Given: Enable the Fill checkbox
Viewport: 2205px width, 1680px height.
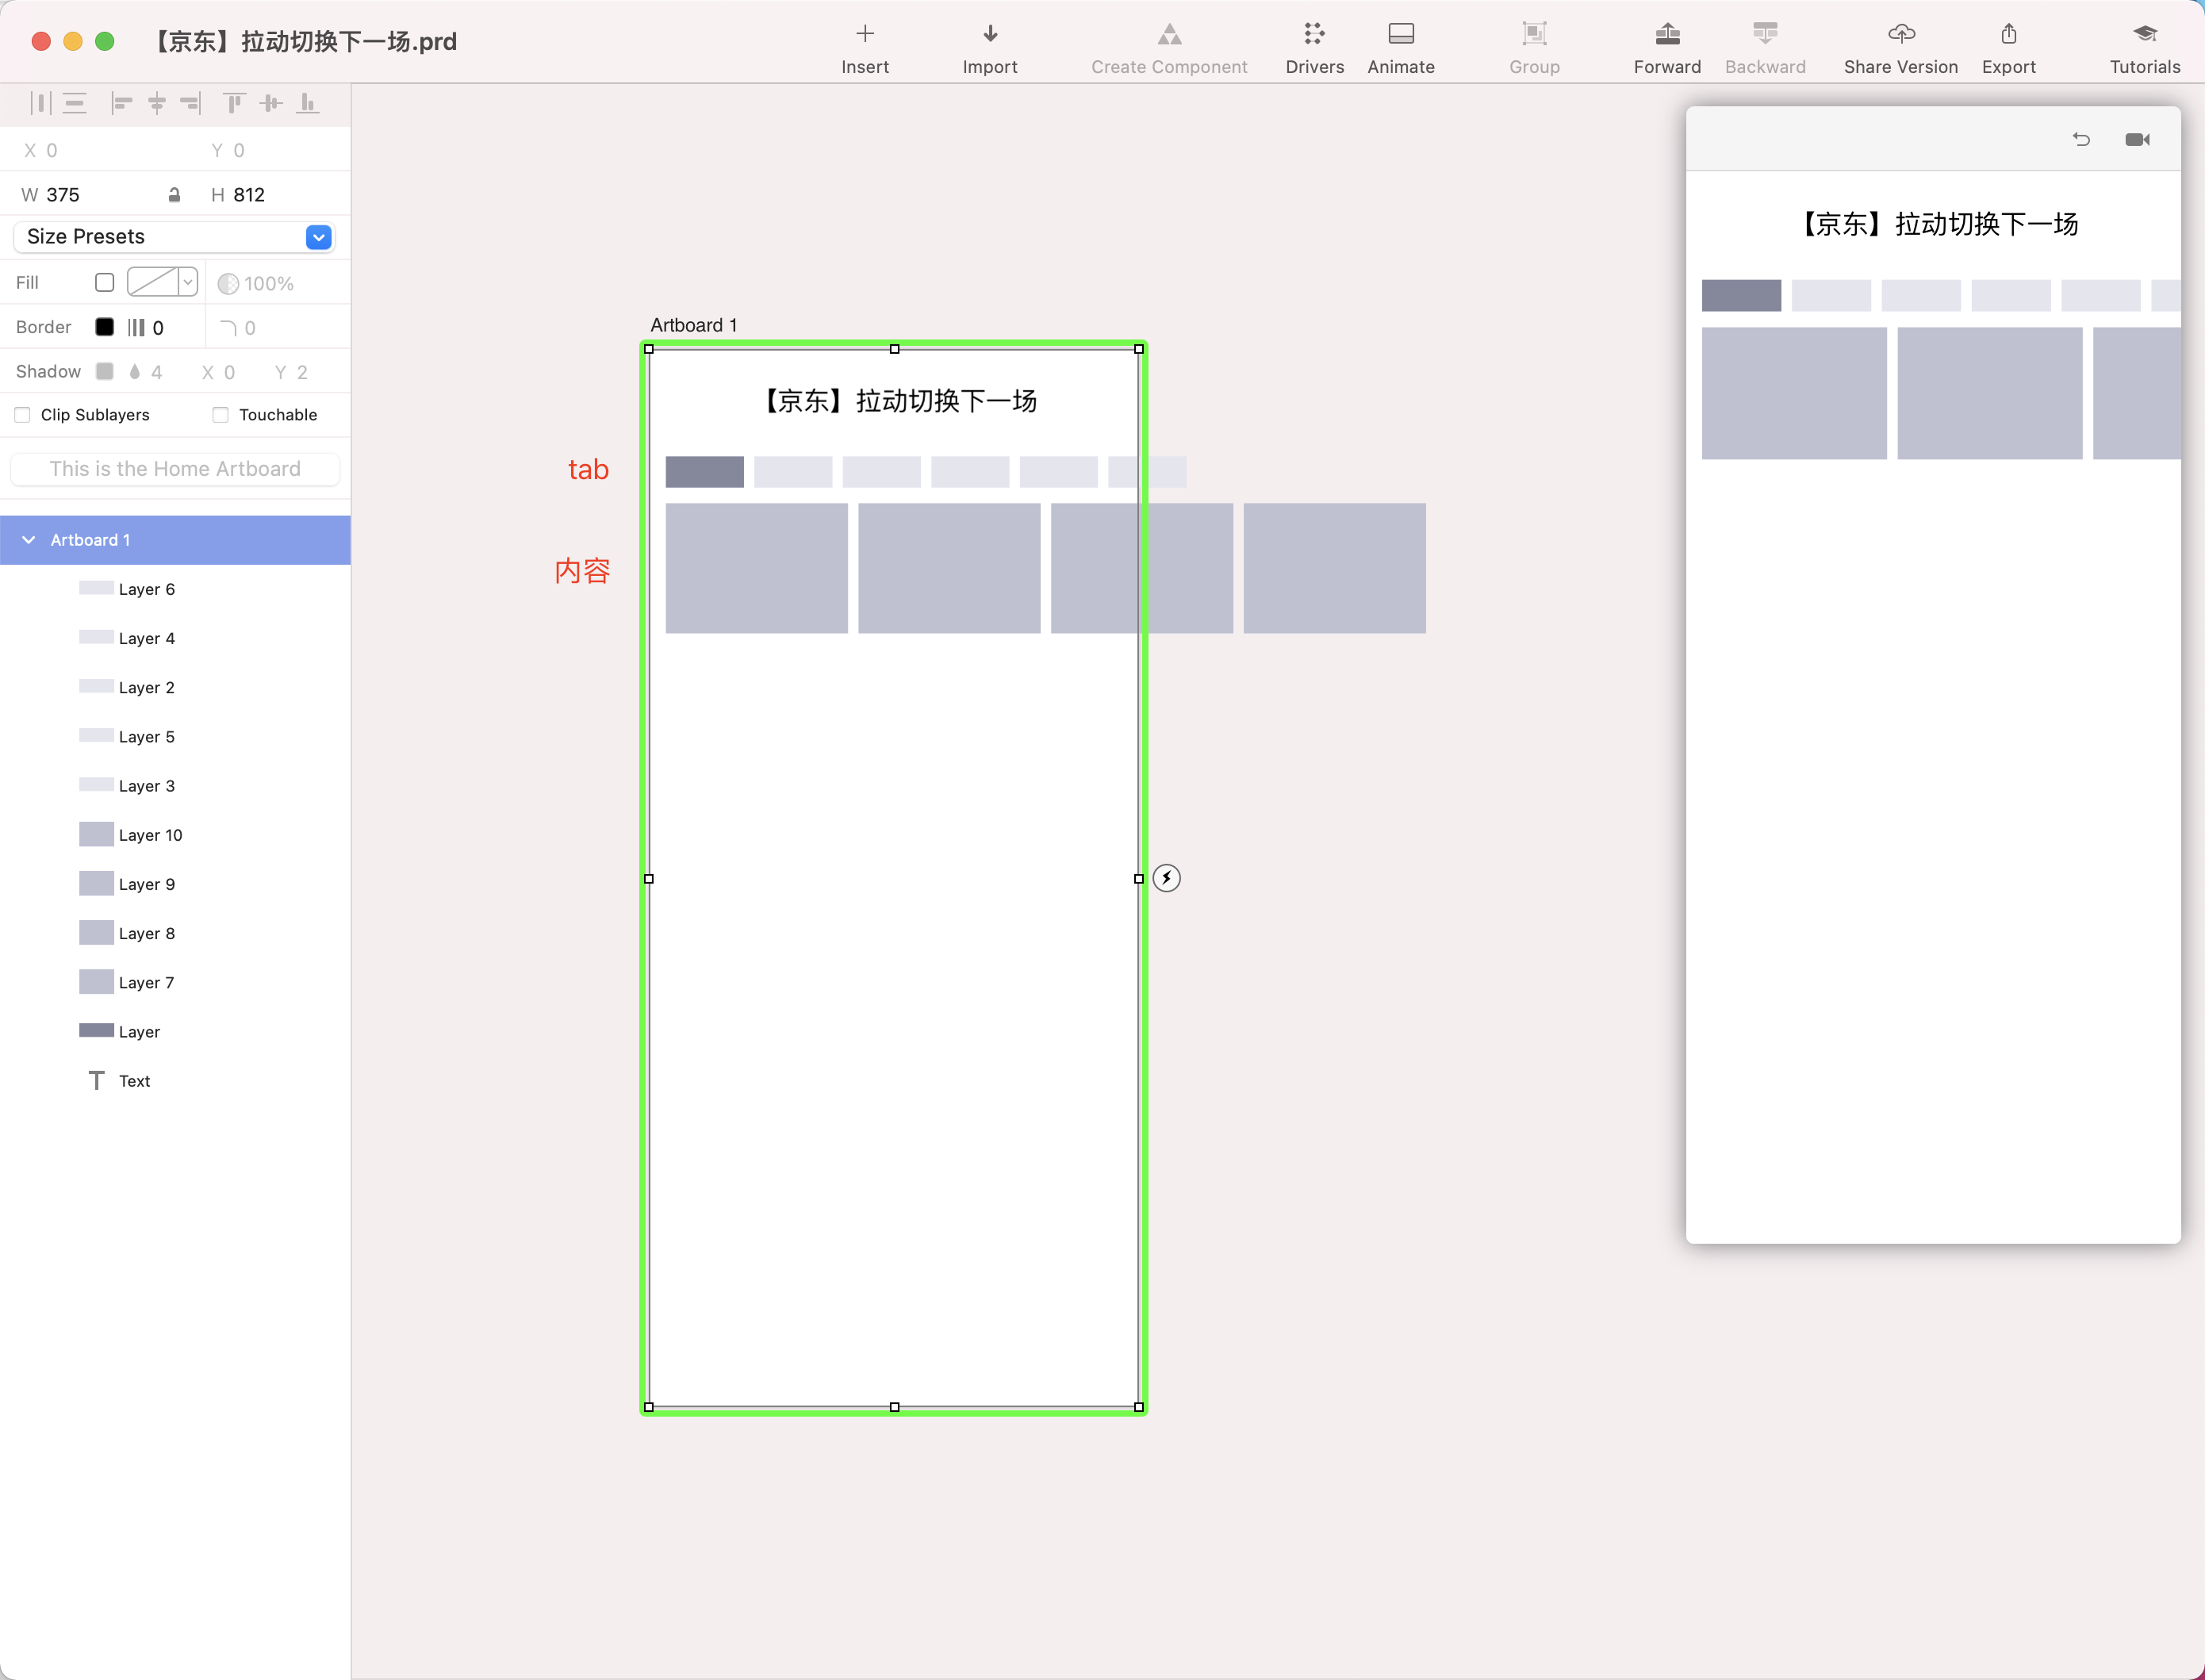Looking at the screenshot, I should 104,283.
